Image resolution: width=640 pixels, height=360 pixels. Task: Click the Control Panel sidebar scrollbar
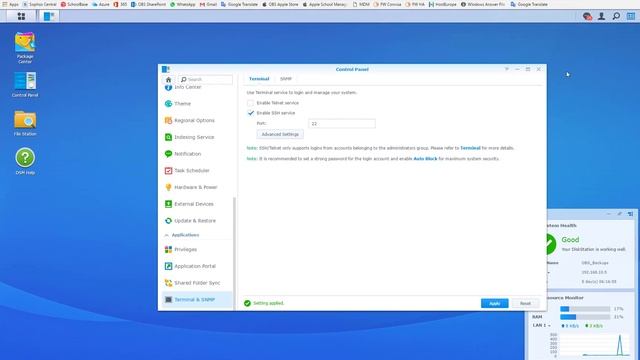tap(234, 253)
